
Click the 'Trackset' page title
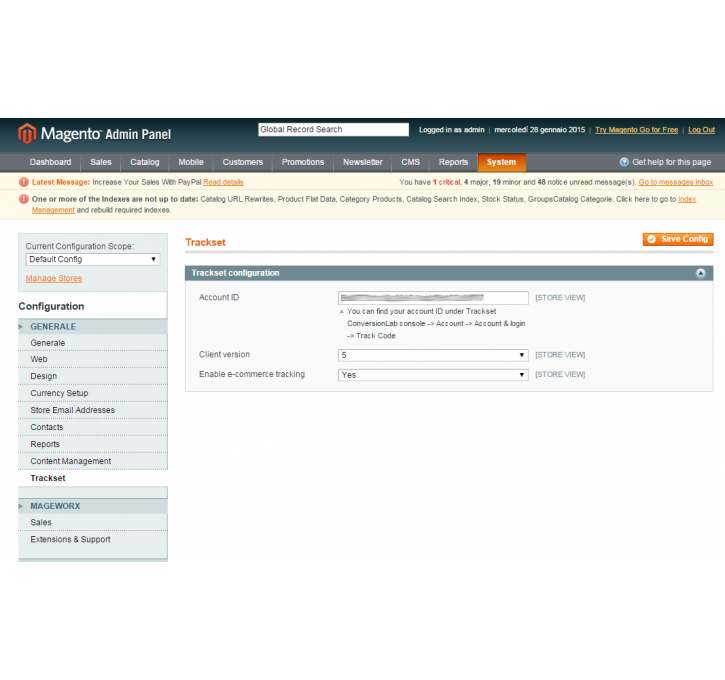tap(205, 243)
